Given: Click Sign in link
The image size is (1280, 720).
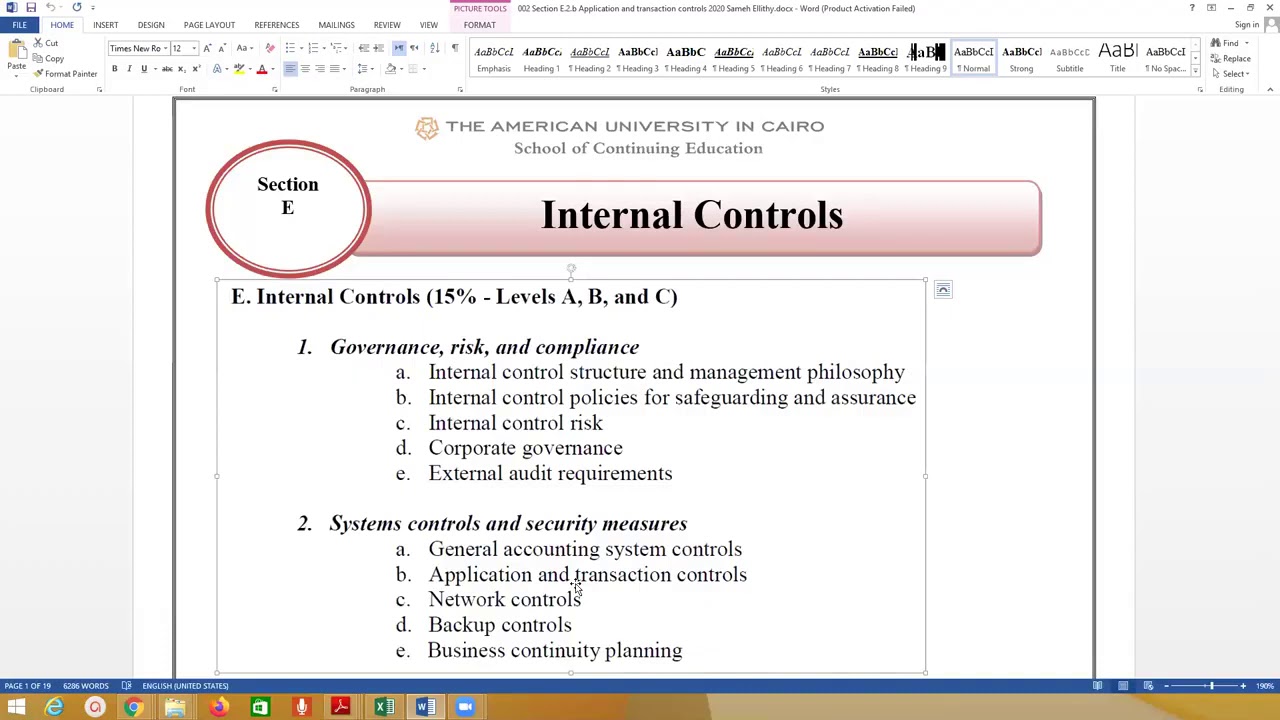Looking at the screenshot, I should (x=1246, y=25).
